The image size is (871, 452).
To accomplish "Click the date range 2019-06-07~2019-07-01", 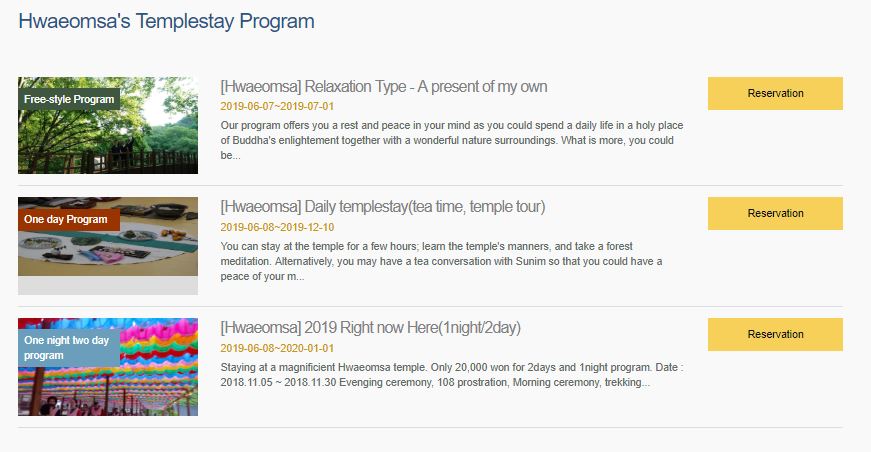I will (277, 106).
